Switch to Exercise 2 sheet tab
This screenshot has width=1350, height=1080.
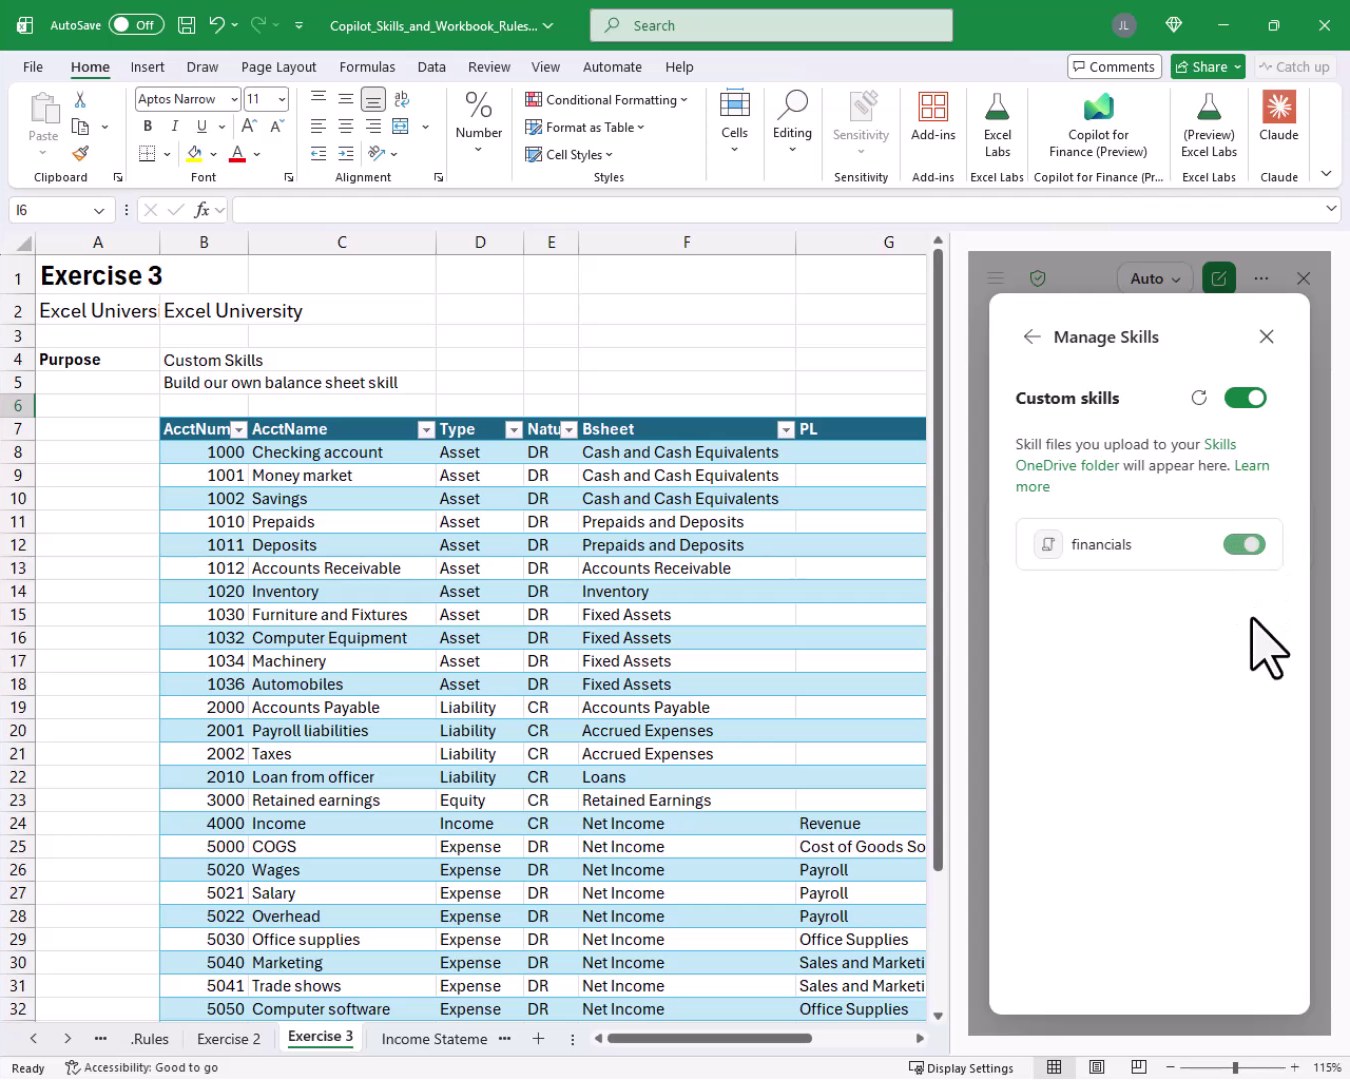coord(229,1039)
